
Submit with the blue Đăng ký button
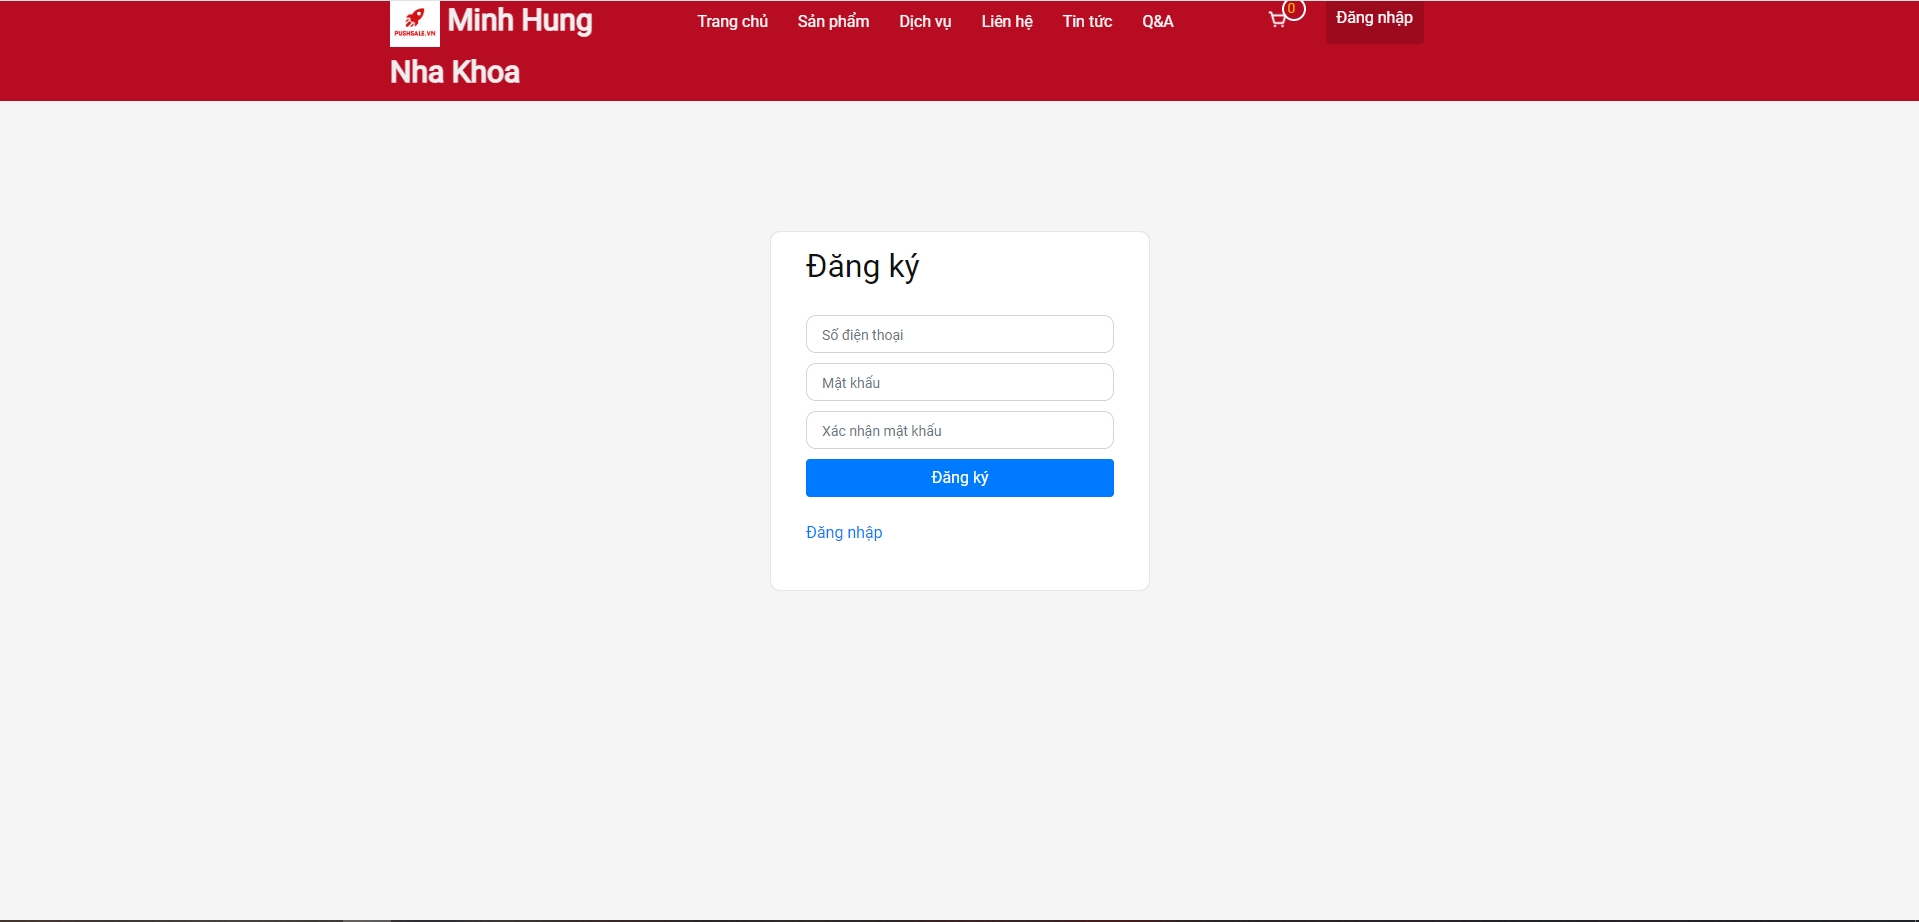959,478
